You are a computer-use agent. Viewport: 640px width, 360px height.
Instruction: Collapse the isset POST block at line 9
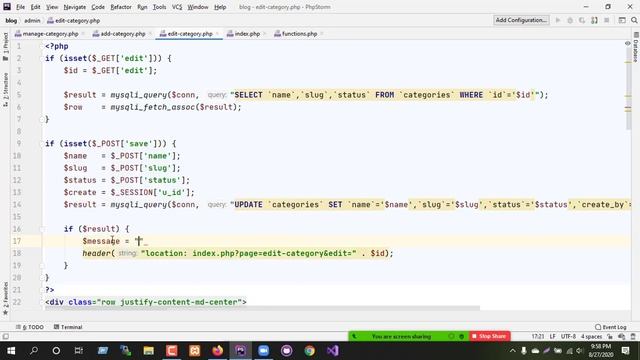[42, 144]
